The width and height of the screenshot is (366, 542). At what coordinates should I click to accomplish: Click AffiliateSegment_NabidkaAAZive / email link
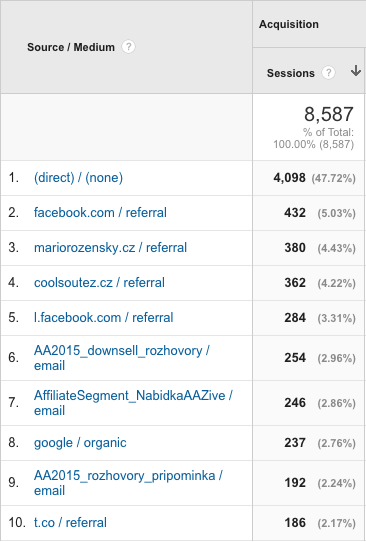pyautogui.click(x=133, y=403)
